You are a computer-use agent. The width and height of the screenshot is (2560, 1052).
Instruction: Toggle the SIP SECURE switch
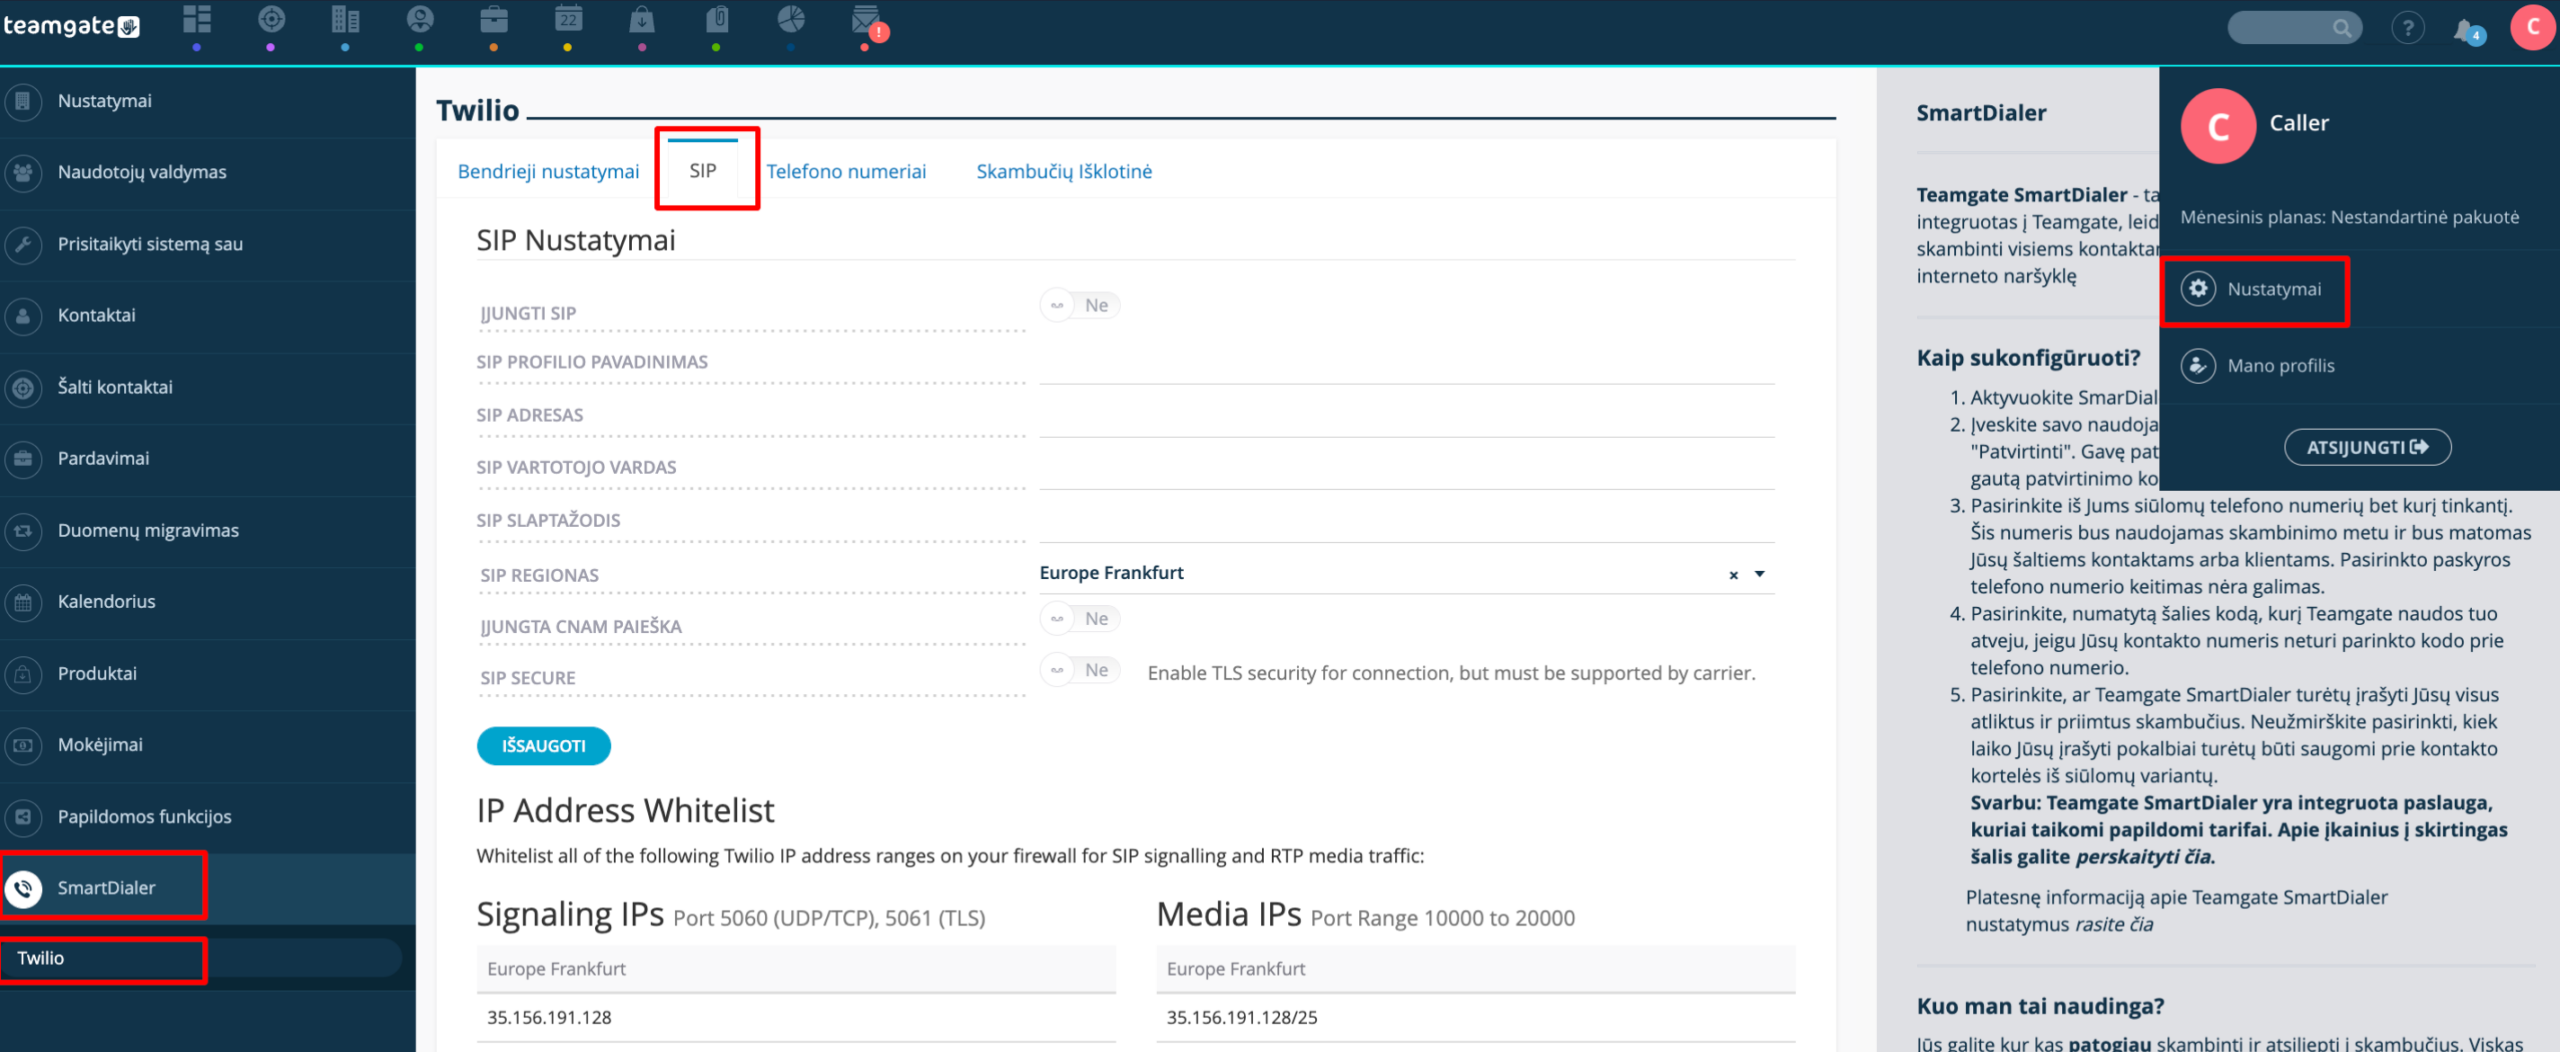coord(1080,670)
